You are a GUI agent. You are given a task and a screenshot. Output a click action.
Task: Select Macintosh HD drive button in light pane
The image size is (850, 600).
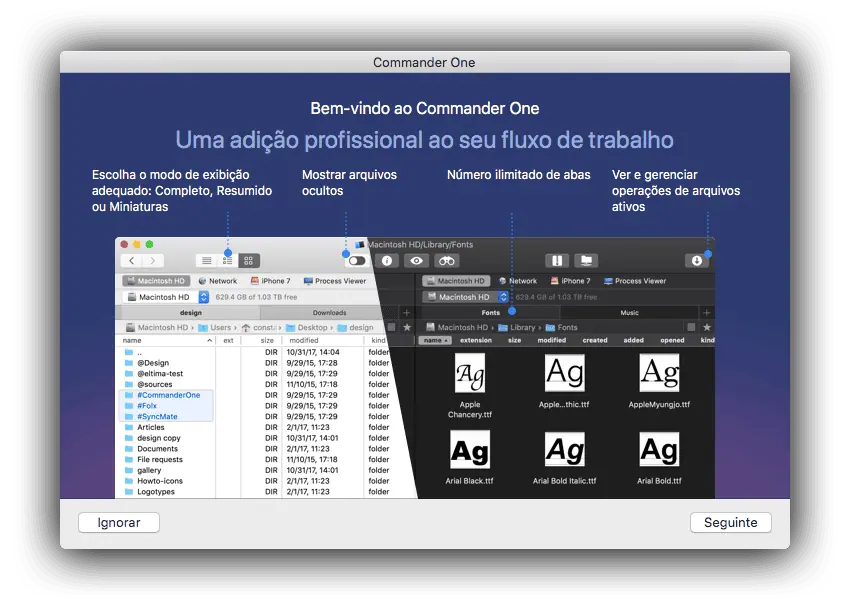point(156,281)
